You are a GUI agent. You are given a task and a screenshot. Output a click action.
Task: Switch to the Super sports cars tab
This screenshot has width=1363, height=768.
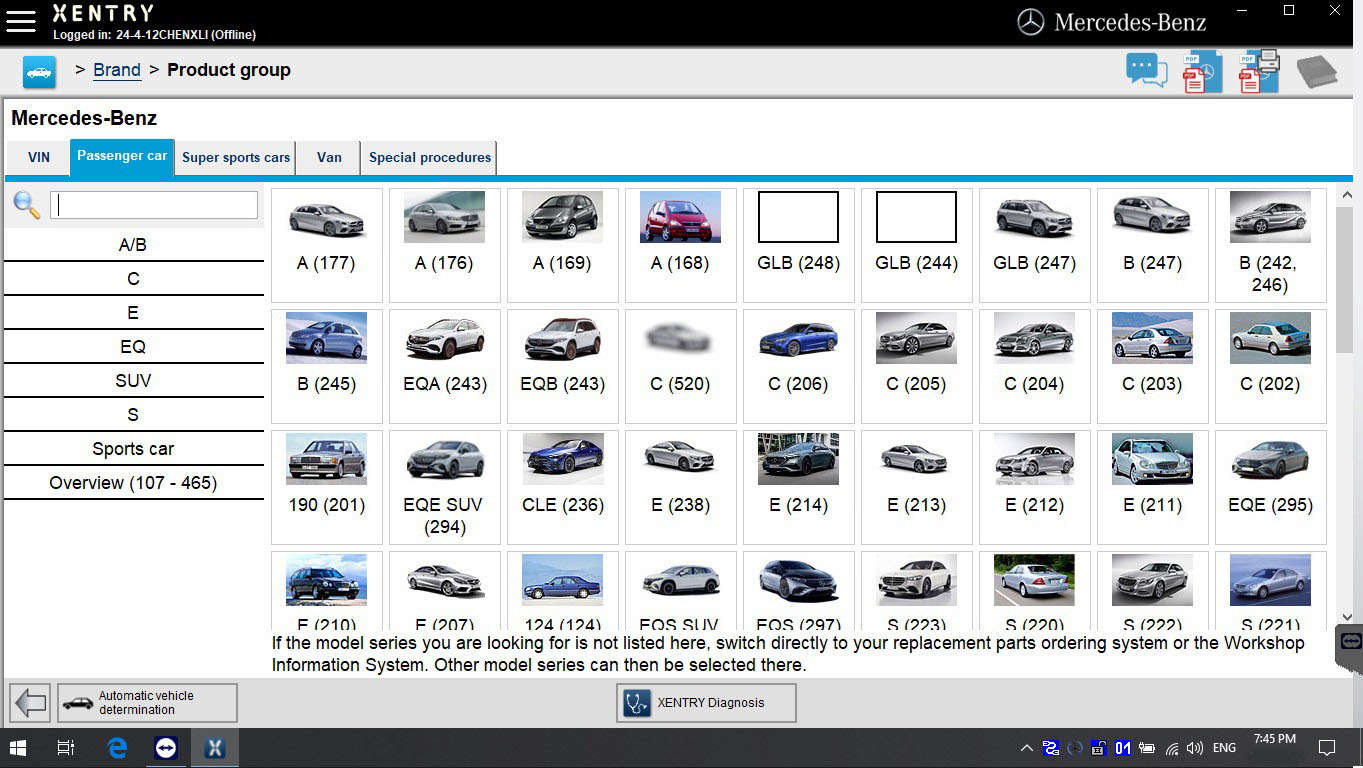(x=236, y=158)
